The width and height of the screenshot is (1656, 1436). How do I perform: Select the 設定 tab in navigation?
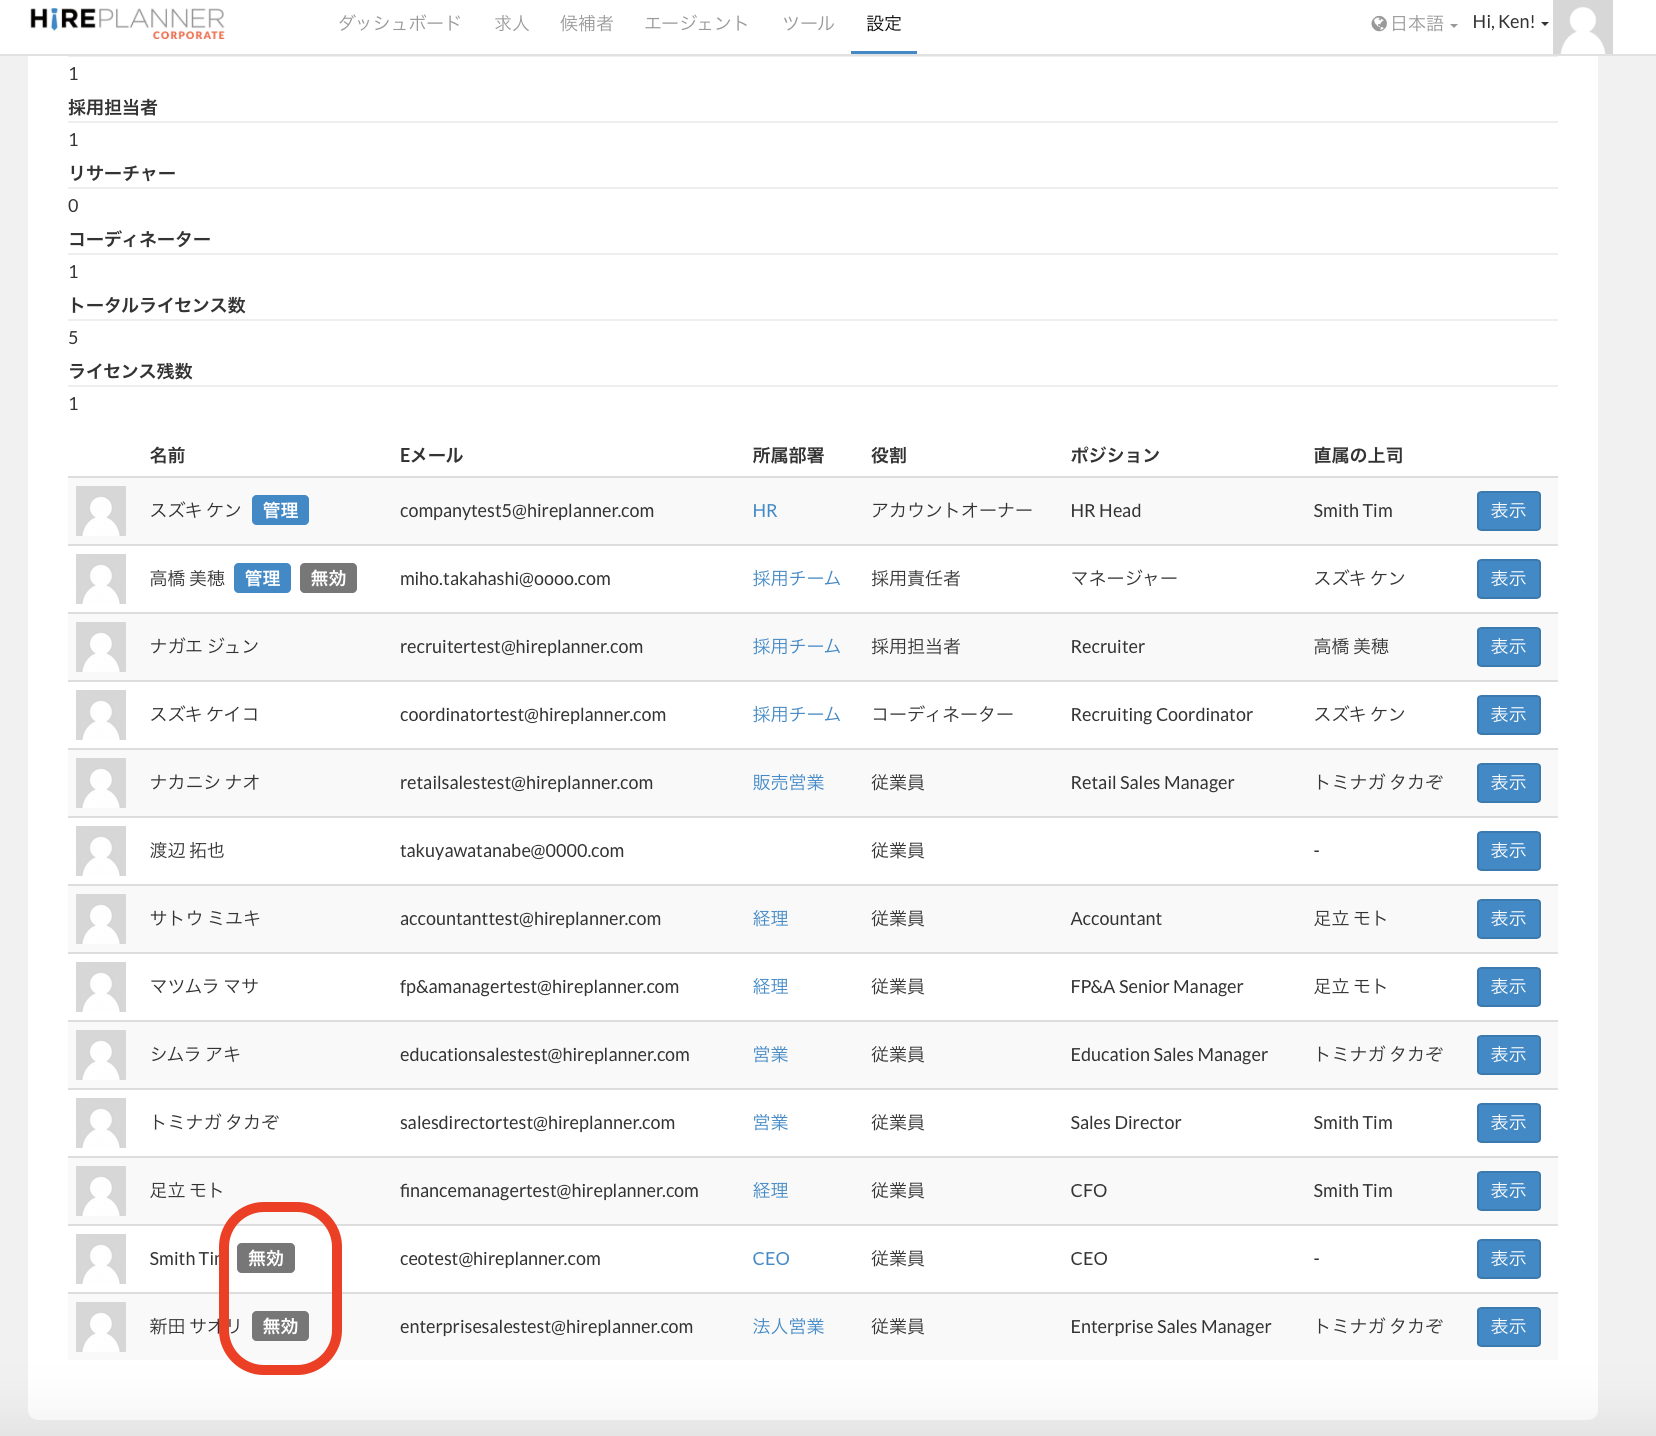[883, 24]
